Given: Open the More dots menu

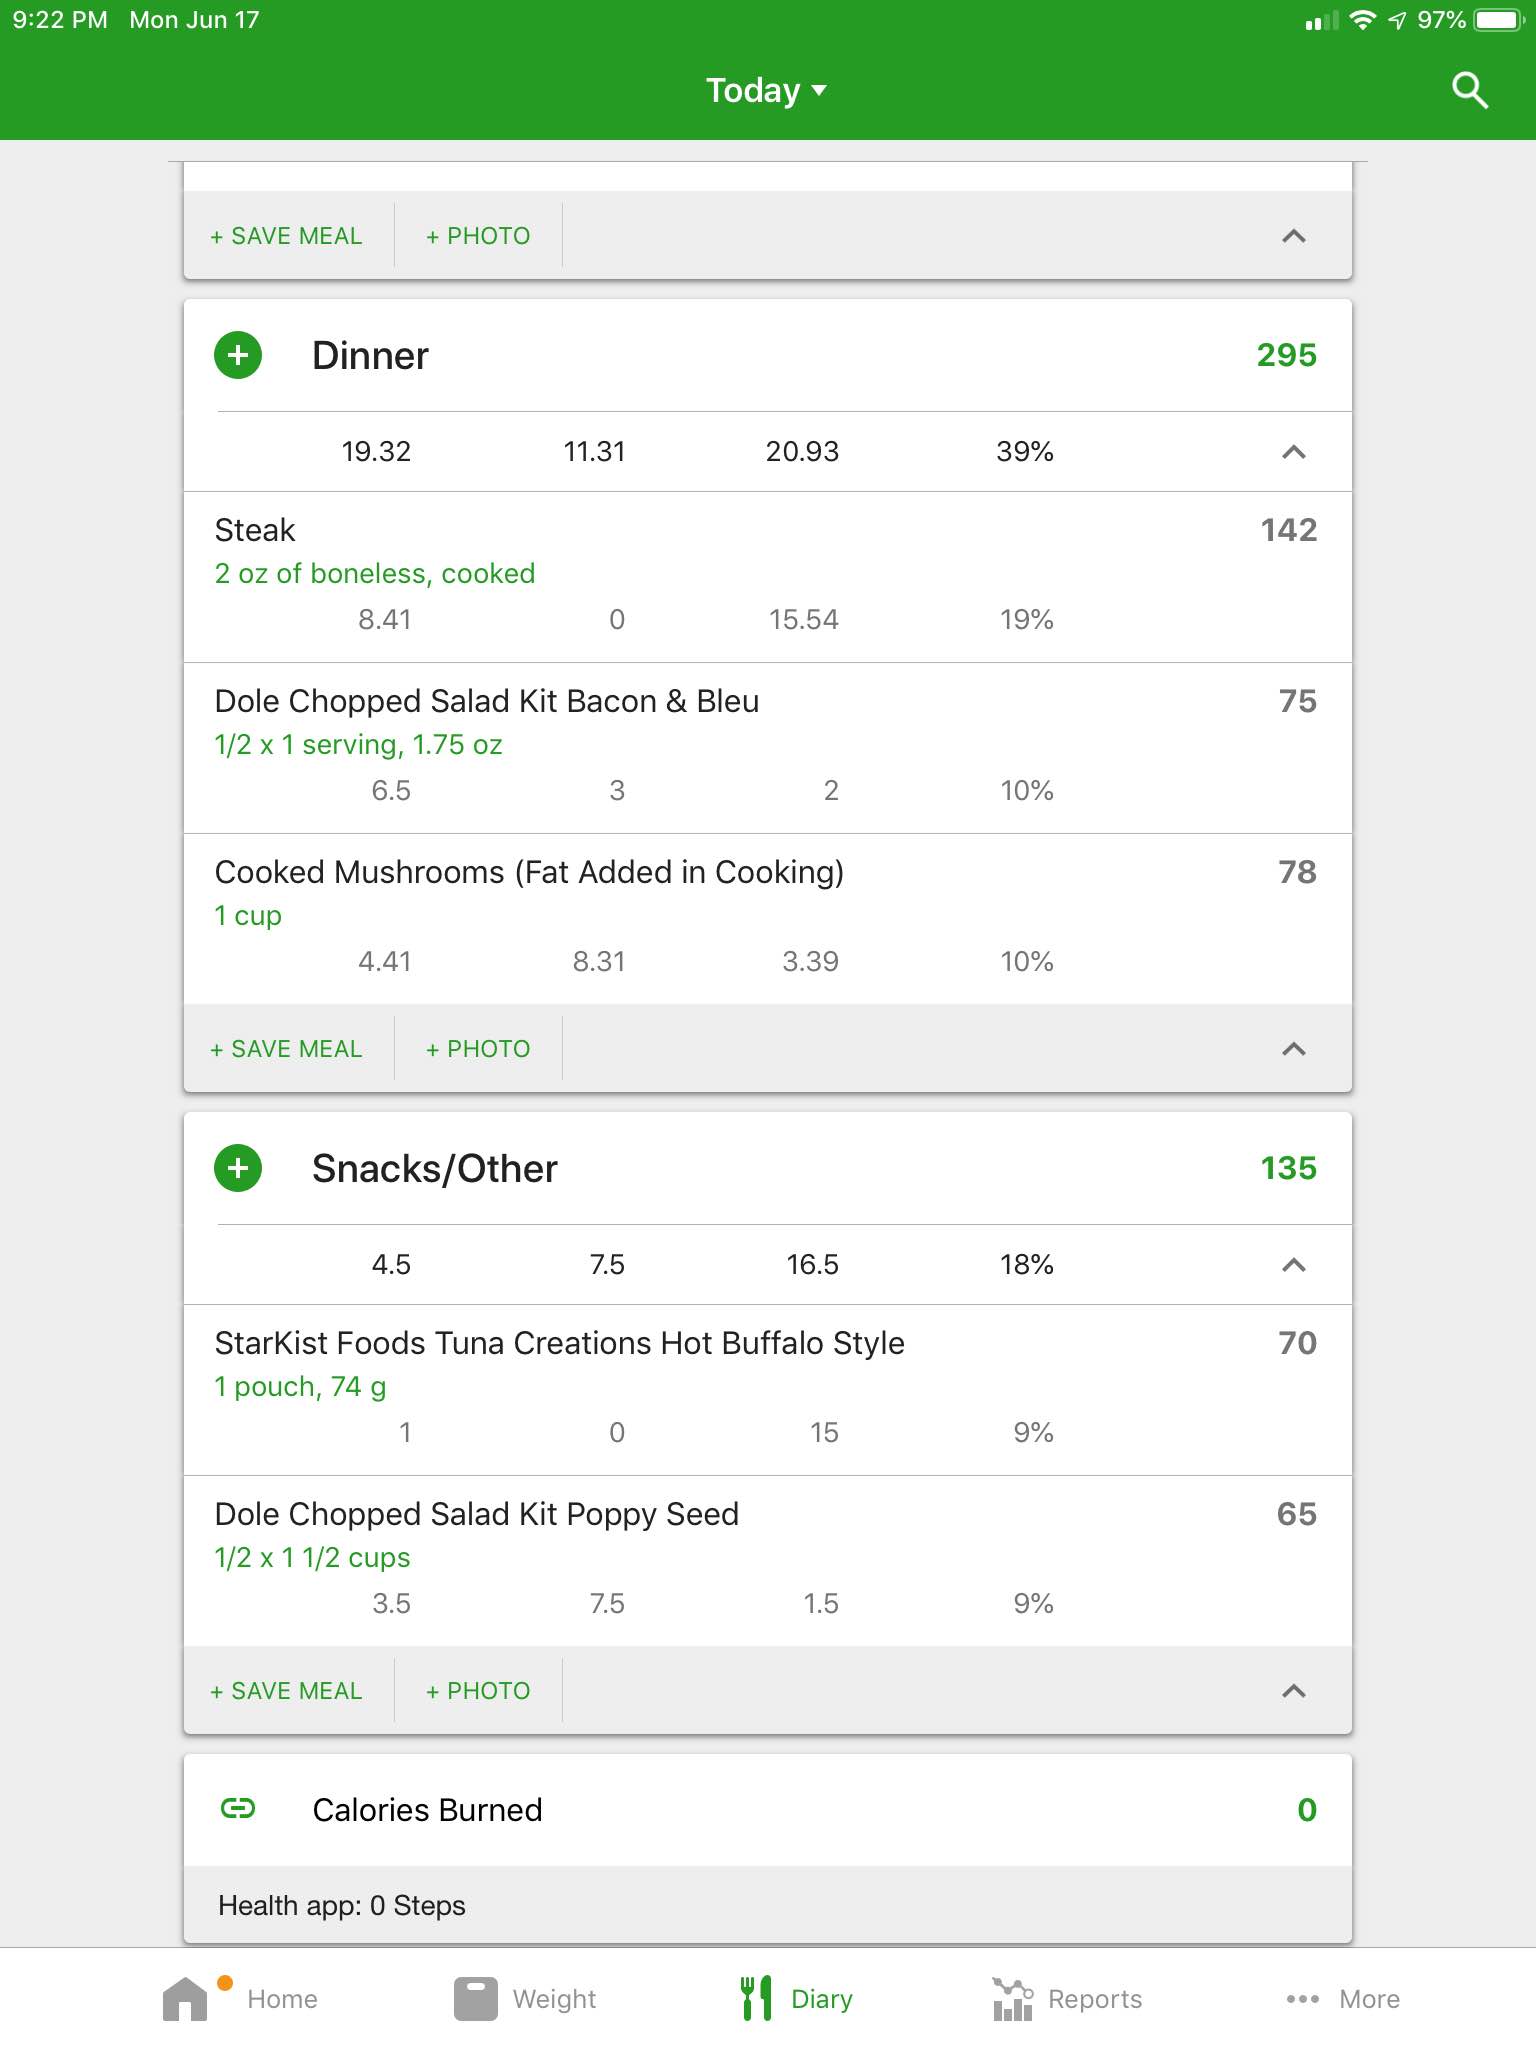Looking at the screenshot, I should 1302,1999.
